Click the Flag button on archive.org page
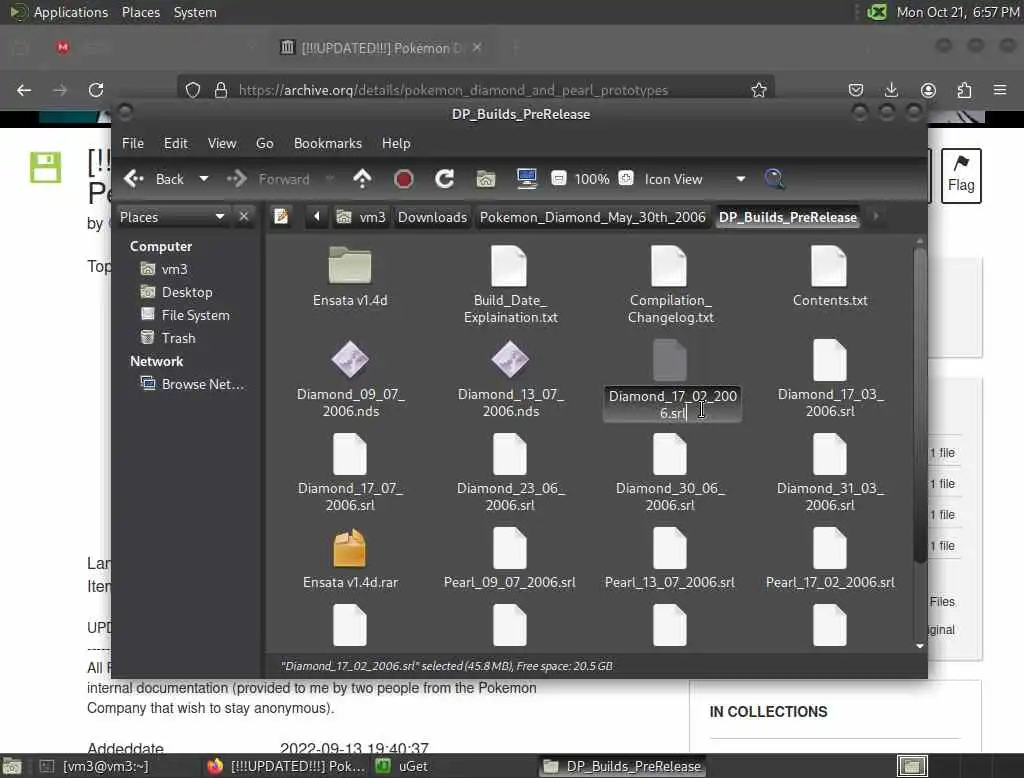Screen dimensions: 1024x778 (x=961, y=175)
